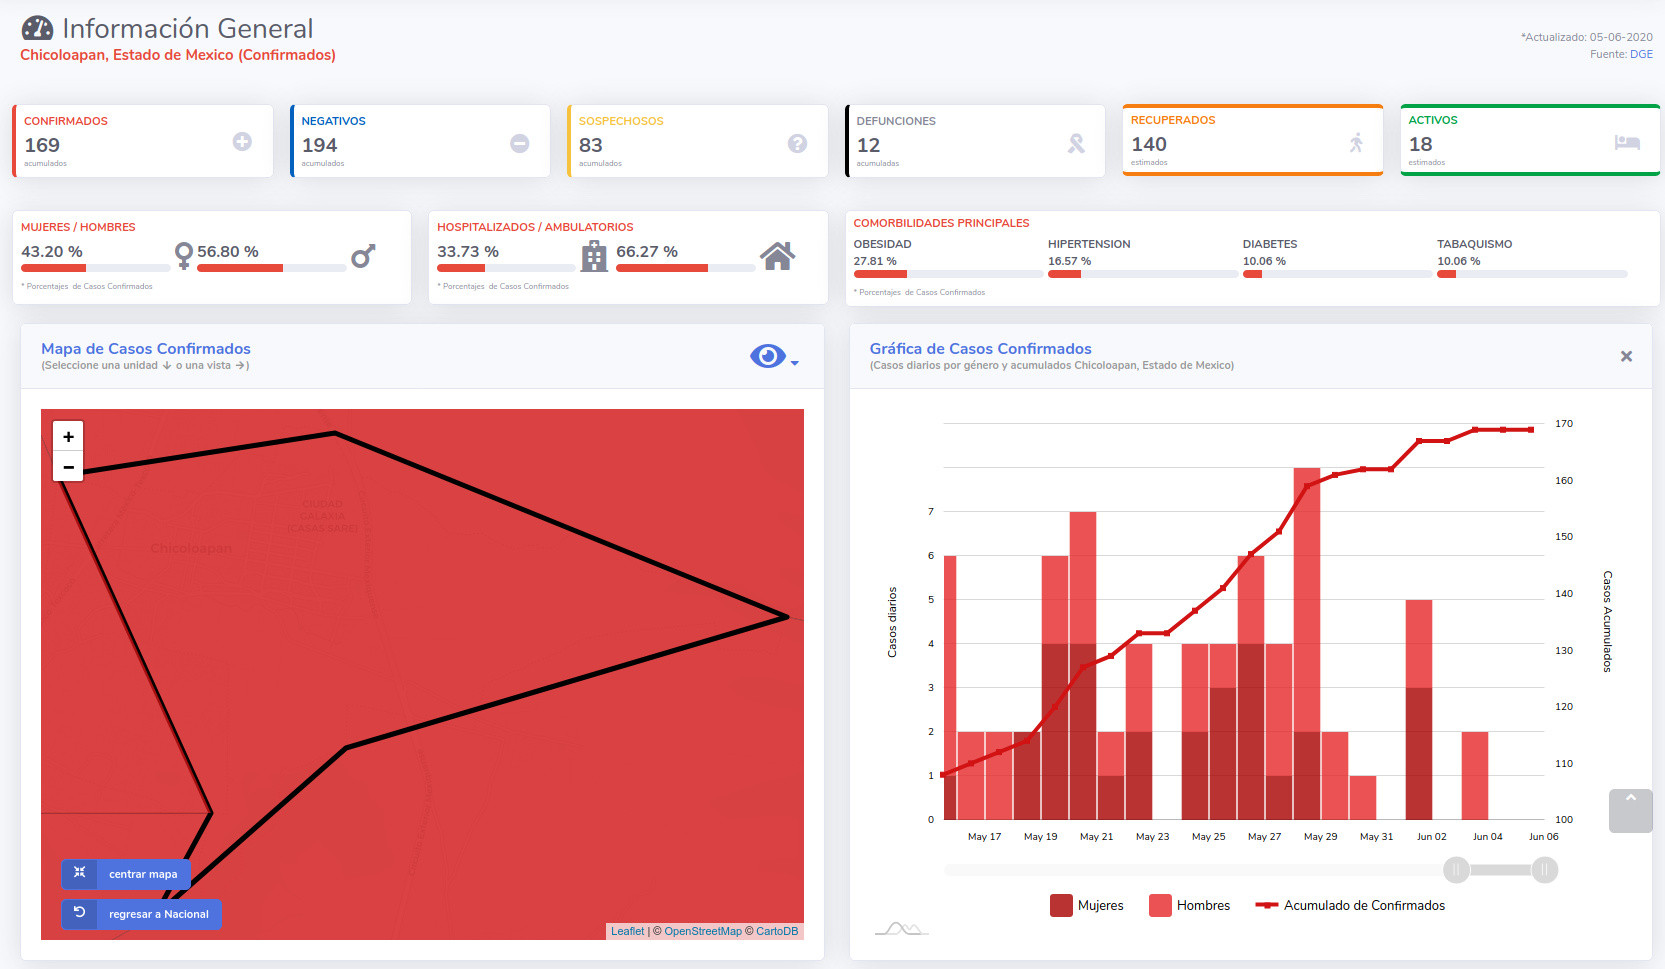Click the Obesidad 27.81 % progress bar
The width and height of the screenshot is (1665, 969).
click(948, 274)
